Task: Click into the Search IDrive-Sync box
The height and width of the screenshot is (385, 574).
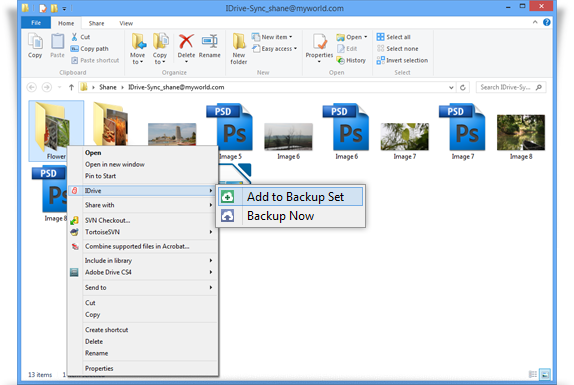Action: click(x=511, y=87)
